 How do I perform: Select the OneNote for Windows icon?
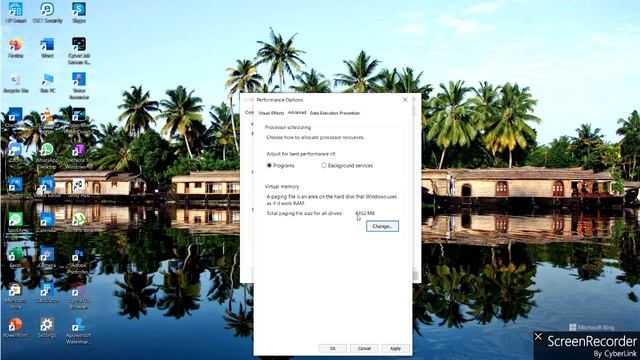pos(78,156)
